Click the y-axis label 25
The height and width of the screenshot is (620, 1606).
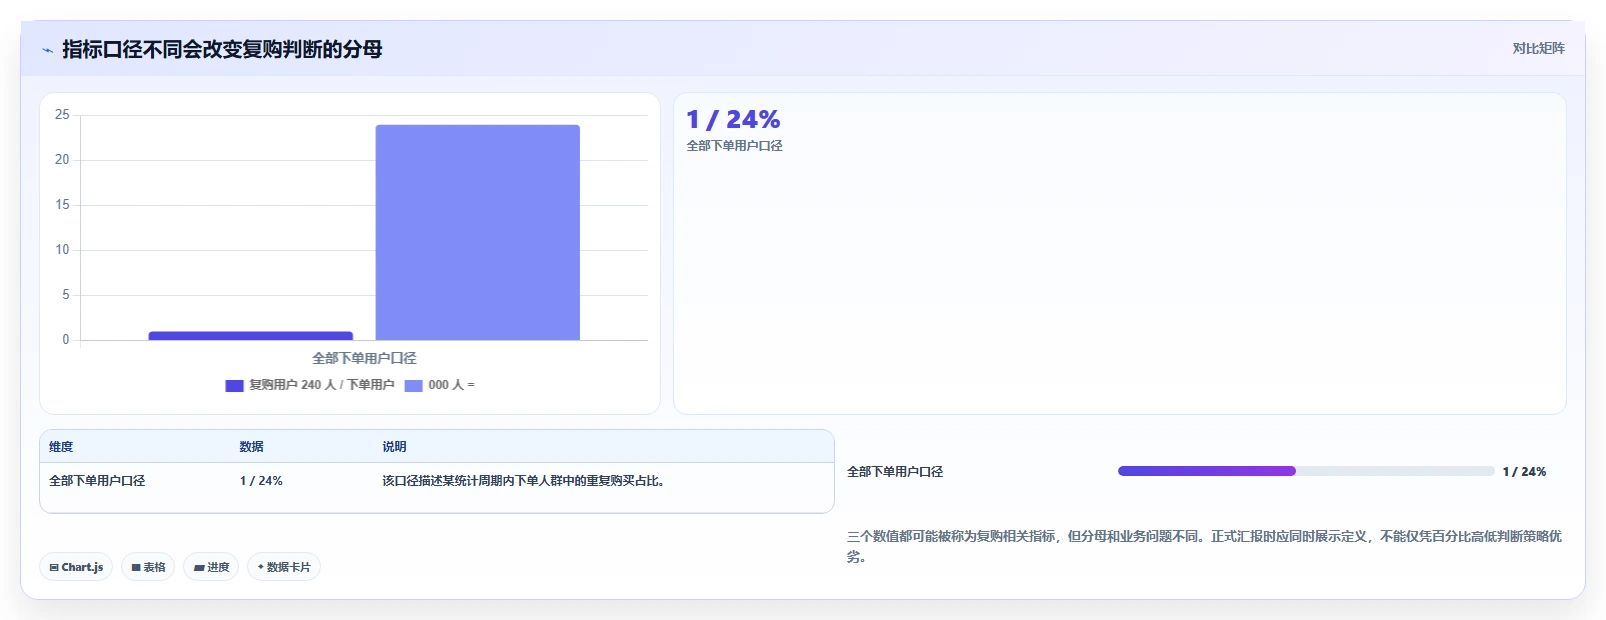(62, 115)
